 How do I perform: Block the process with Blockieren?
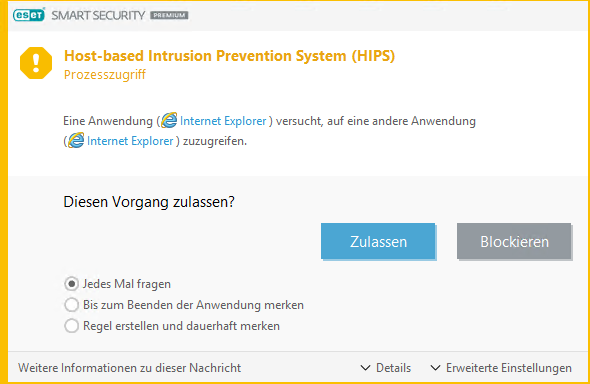coord(514,241)
